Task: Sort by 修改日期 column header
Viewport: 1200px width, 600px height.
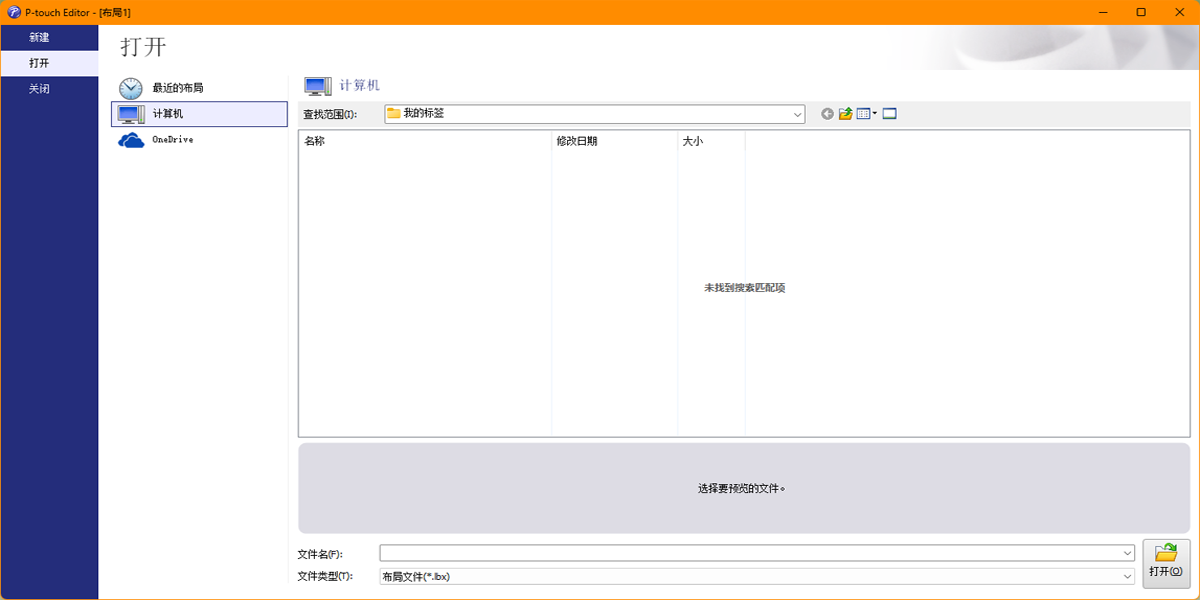Action: click(615, 141)
